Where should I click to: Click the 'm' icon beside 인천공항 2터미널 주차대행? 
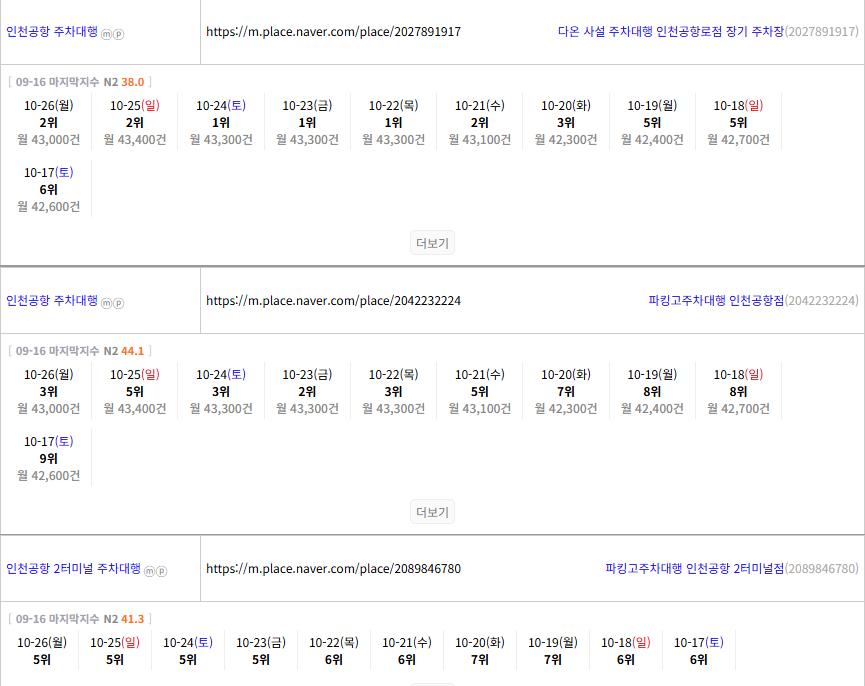pos(149,571)
